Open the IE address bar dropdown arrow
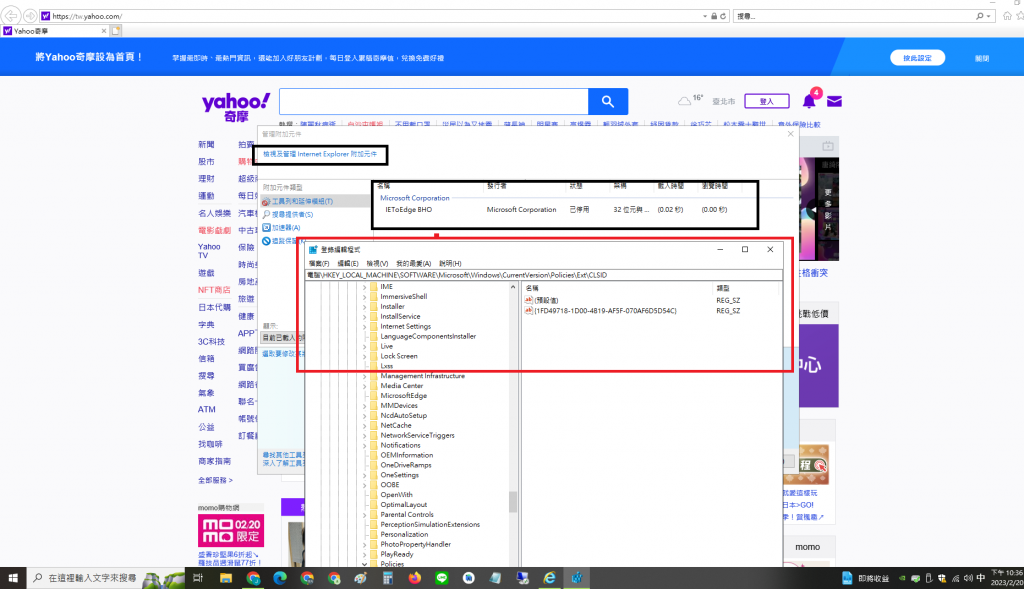 705,16
